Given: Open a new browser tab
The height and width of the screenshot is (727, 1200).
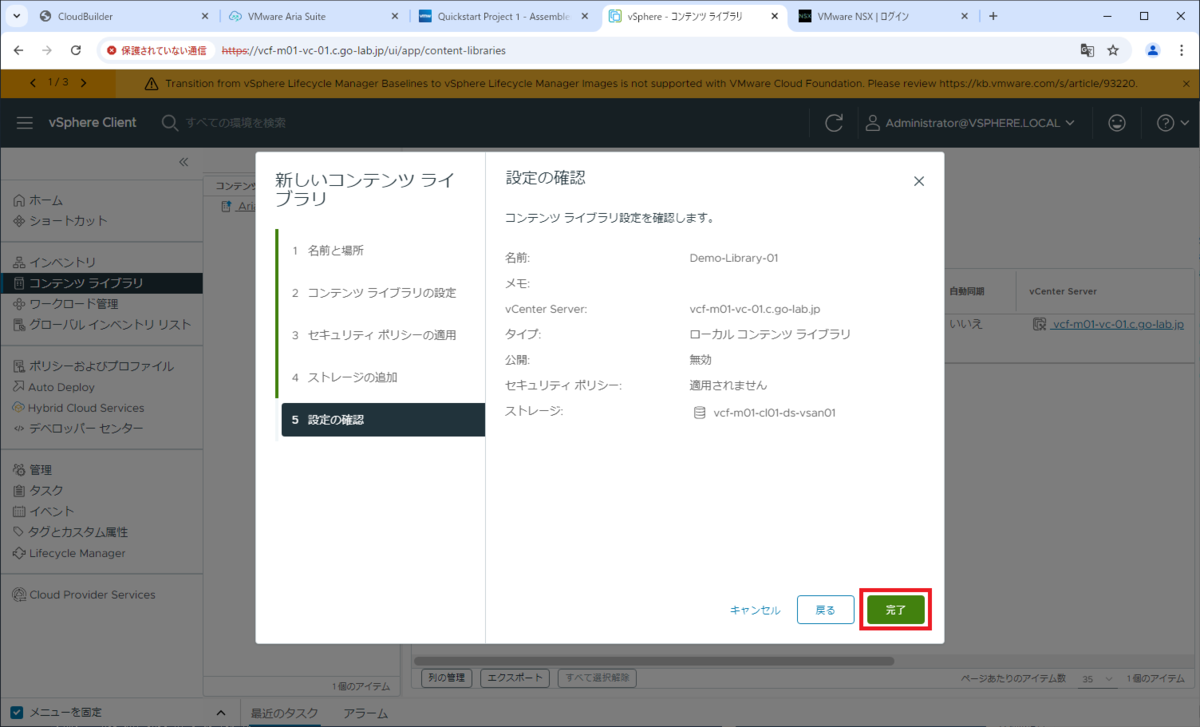Looking at the screenshot, I should (993, 17).
